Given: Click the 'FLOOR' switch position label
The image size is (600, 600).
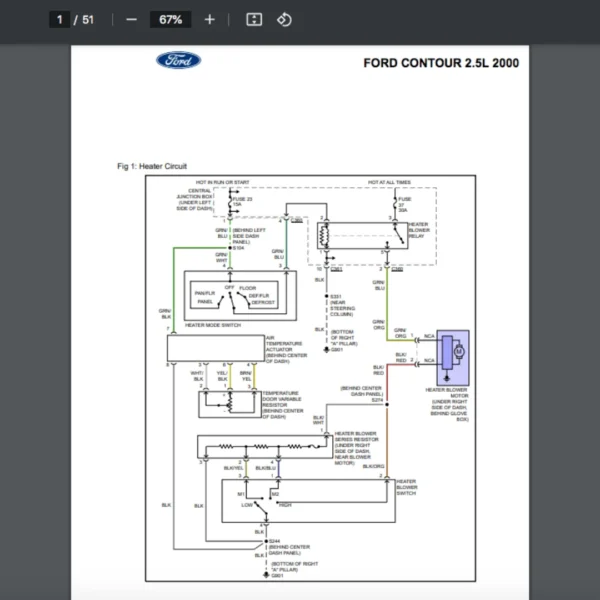Looking at the screenshot, I should point(248,288).
